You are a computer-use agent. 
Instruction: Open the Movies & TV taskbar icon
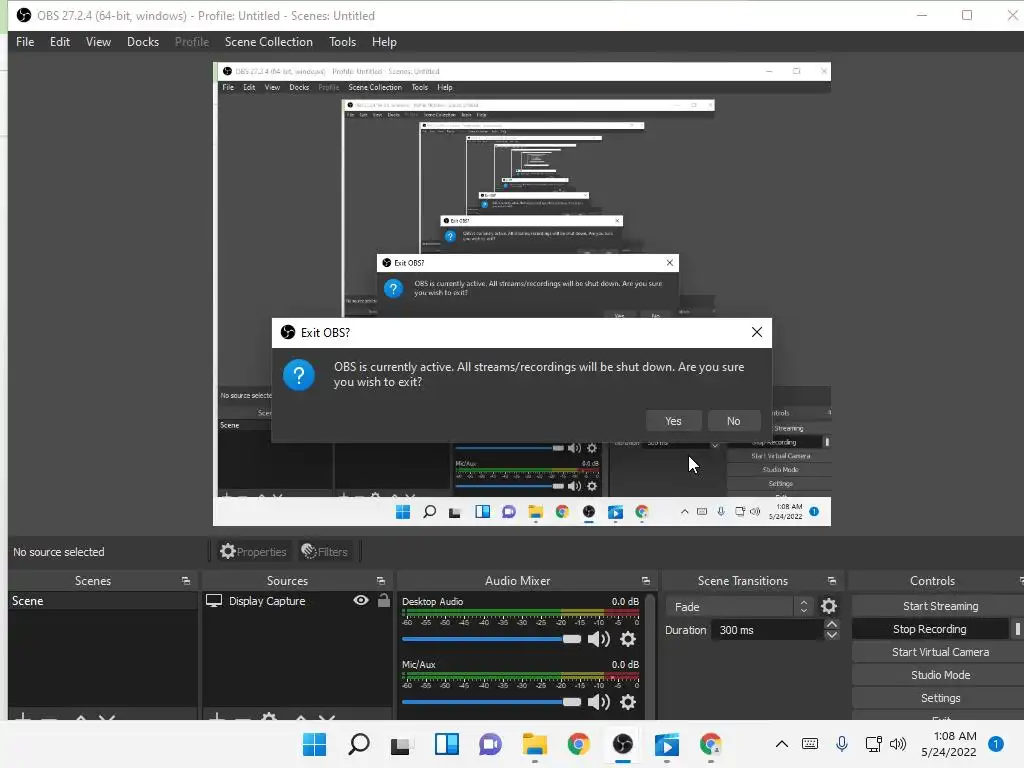pyautogui.click(x=666, y=744)
